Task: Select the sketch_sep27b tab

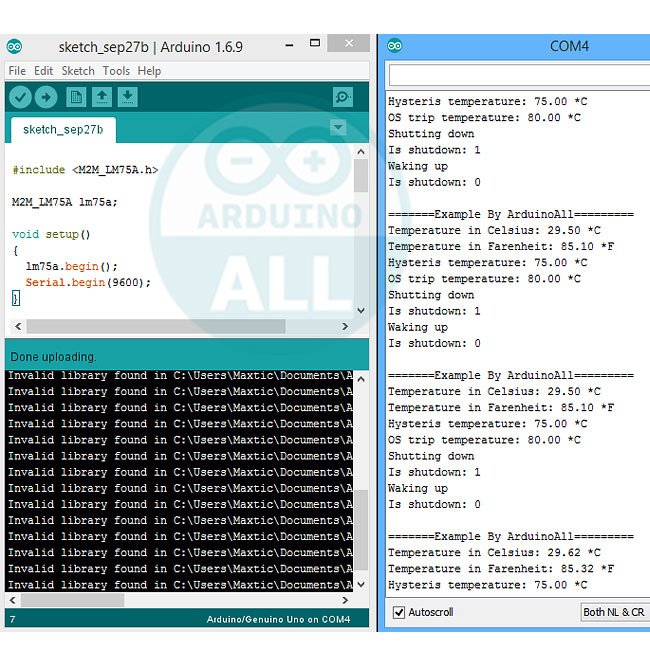Action: (x=63, y=130)
